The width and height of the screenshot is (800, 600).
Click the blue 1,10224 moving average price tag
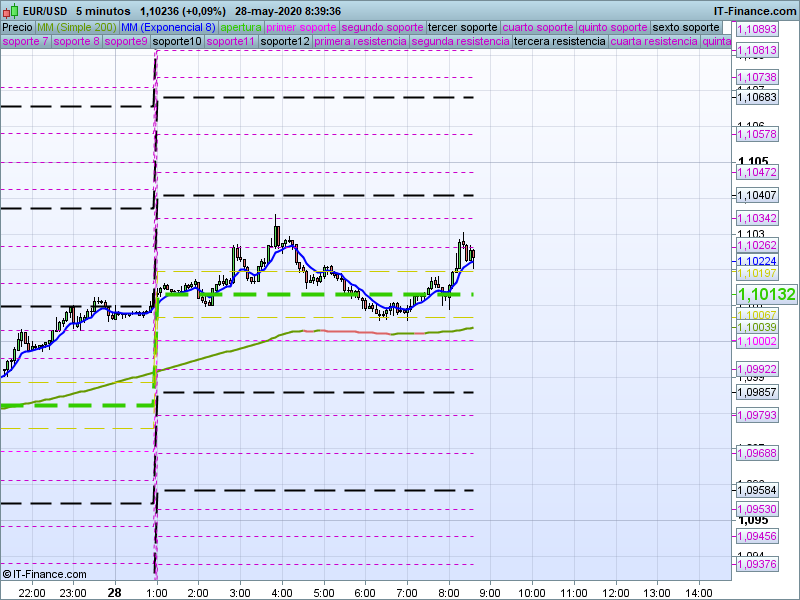(x=756, y=260)
